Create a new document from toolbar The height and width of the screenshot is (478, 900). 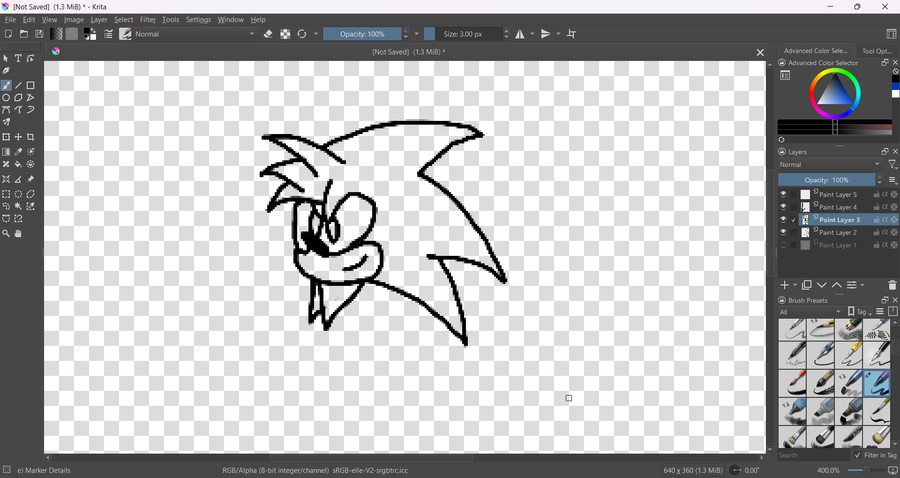pos(9,34)
